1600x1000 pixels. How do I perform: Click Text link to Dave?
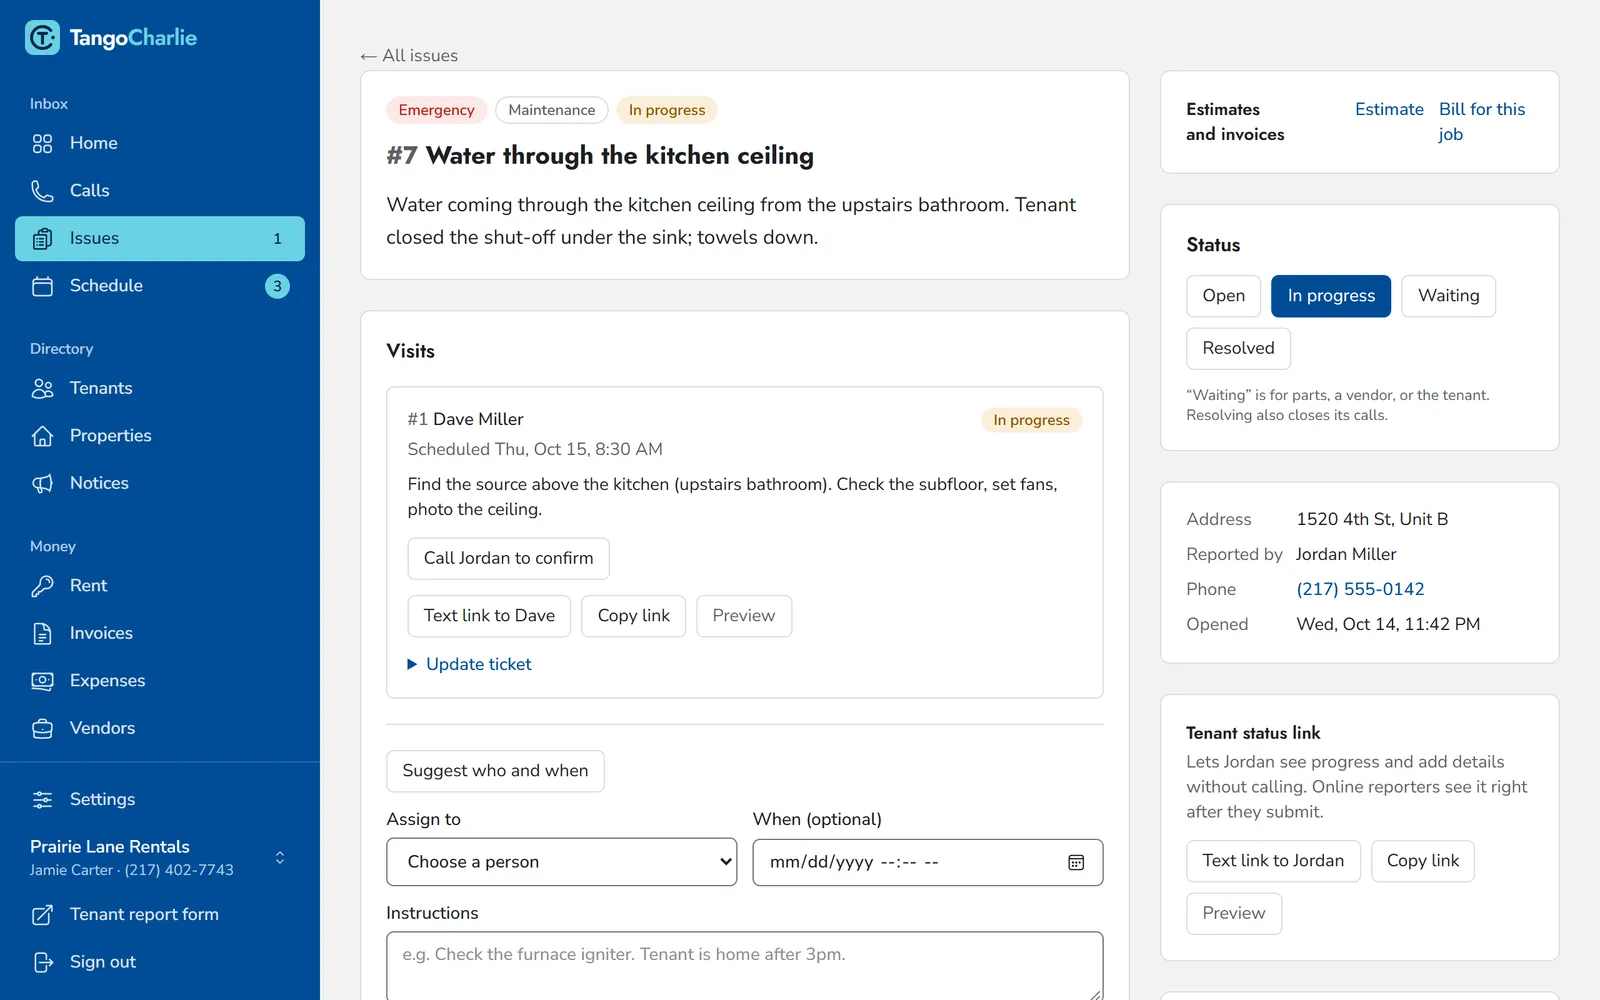pos(489,616)
